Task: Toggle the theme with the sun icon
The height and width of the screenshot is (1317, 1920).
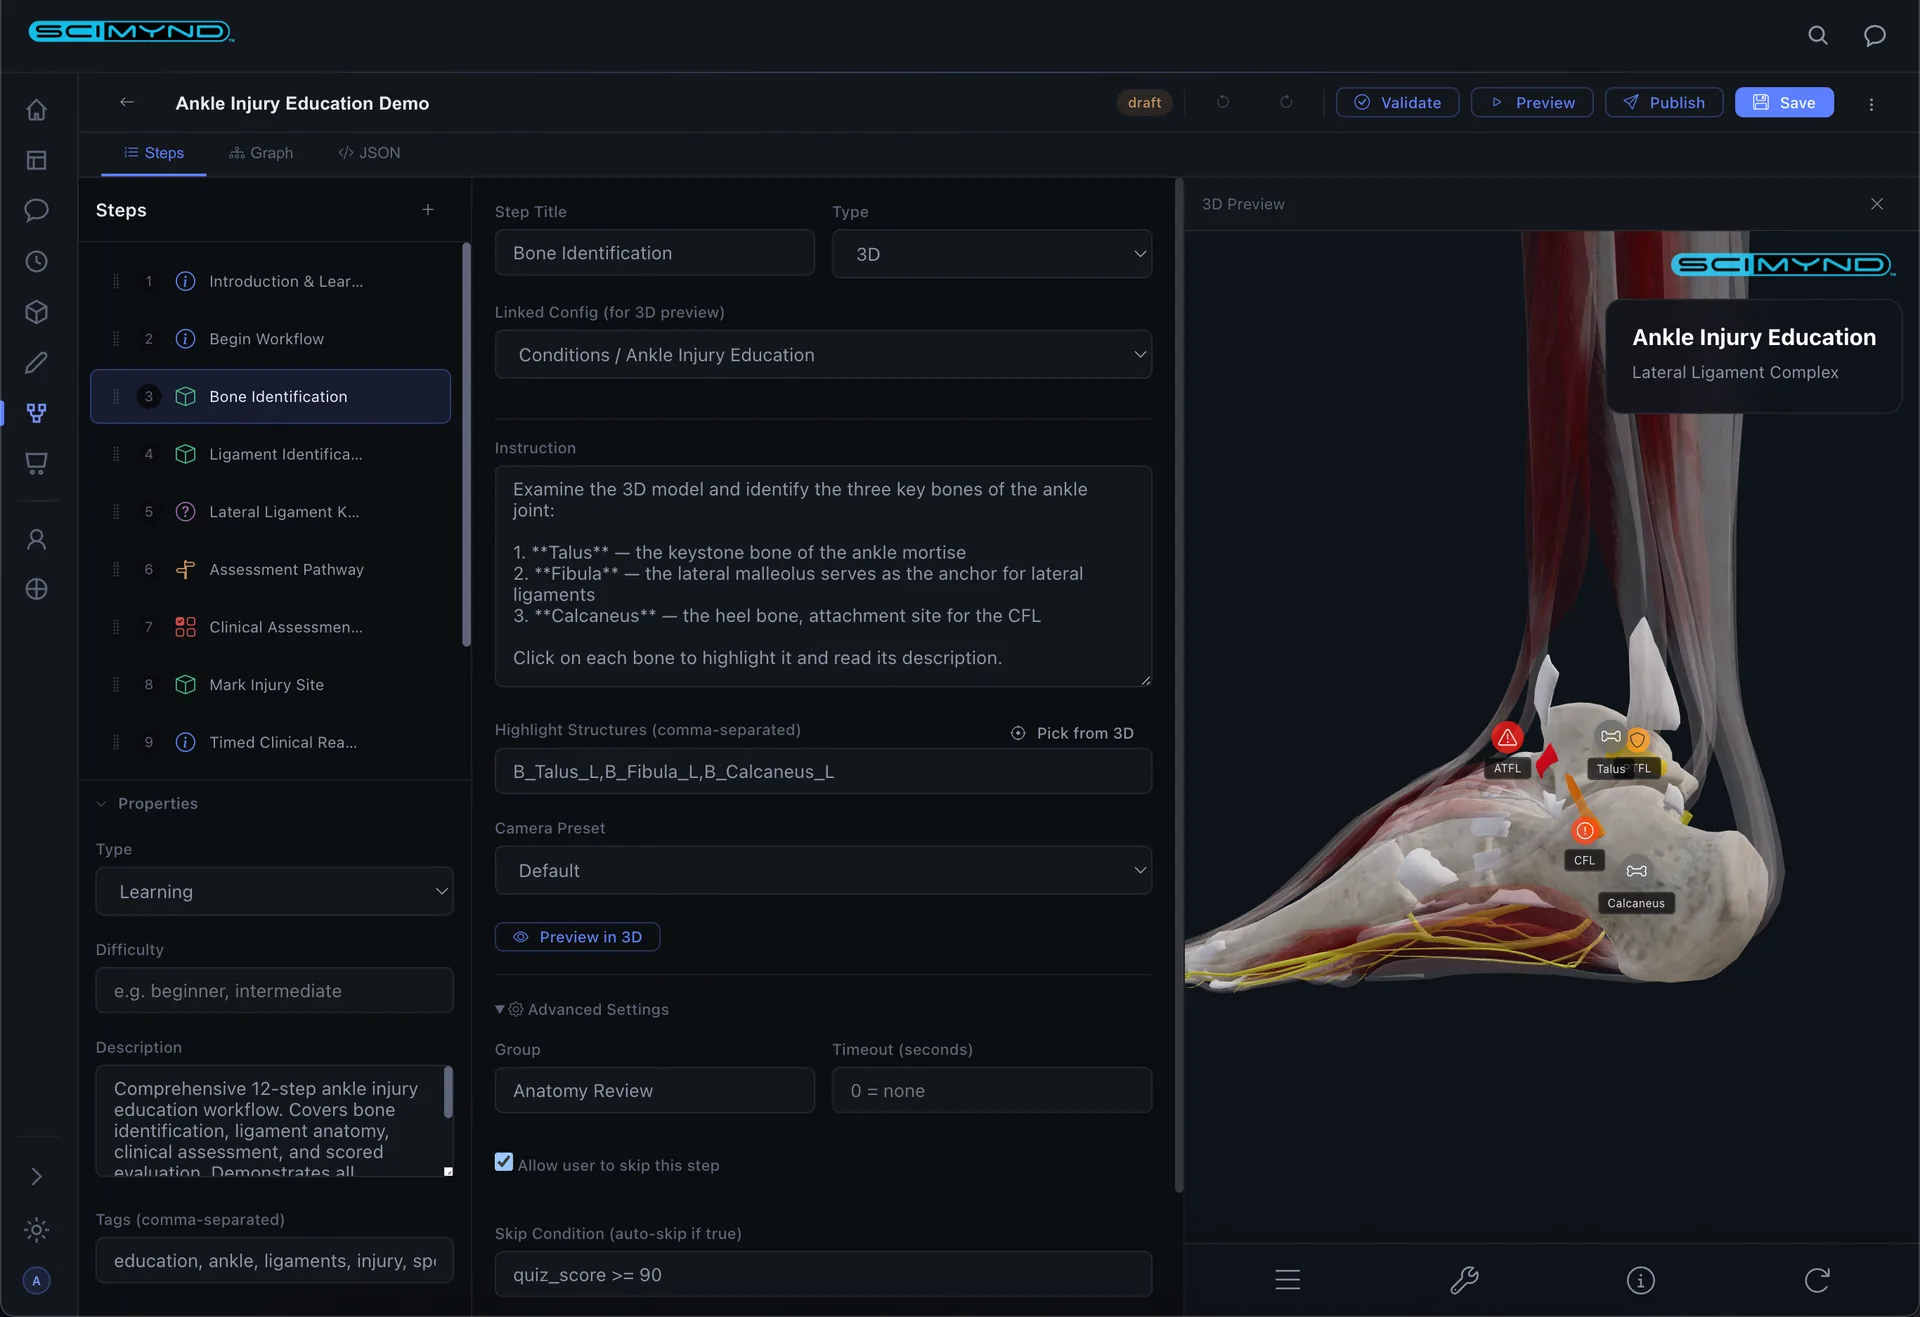Action: point(37,1229)
